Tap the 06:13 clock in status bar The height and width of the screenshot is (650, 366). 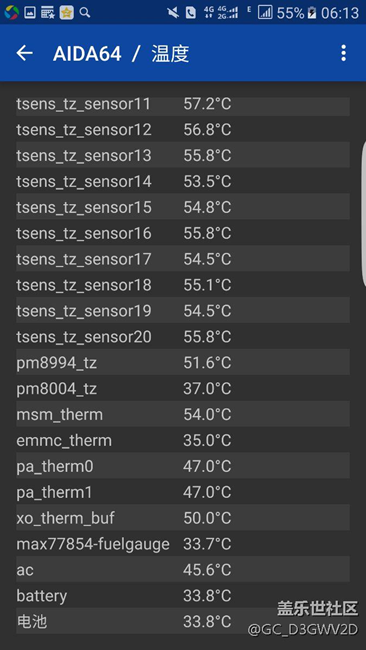click(340, 13)
